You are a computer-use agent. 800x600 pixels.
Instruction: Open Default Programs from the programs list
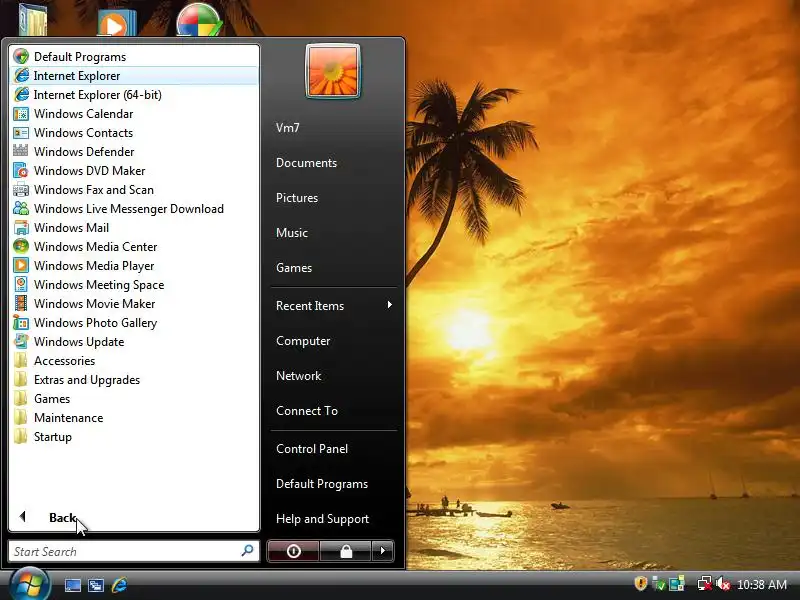pos(134,57)
